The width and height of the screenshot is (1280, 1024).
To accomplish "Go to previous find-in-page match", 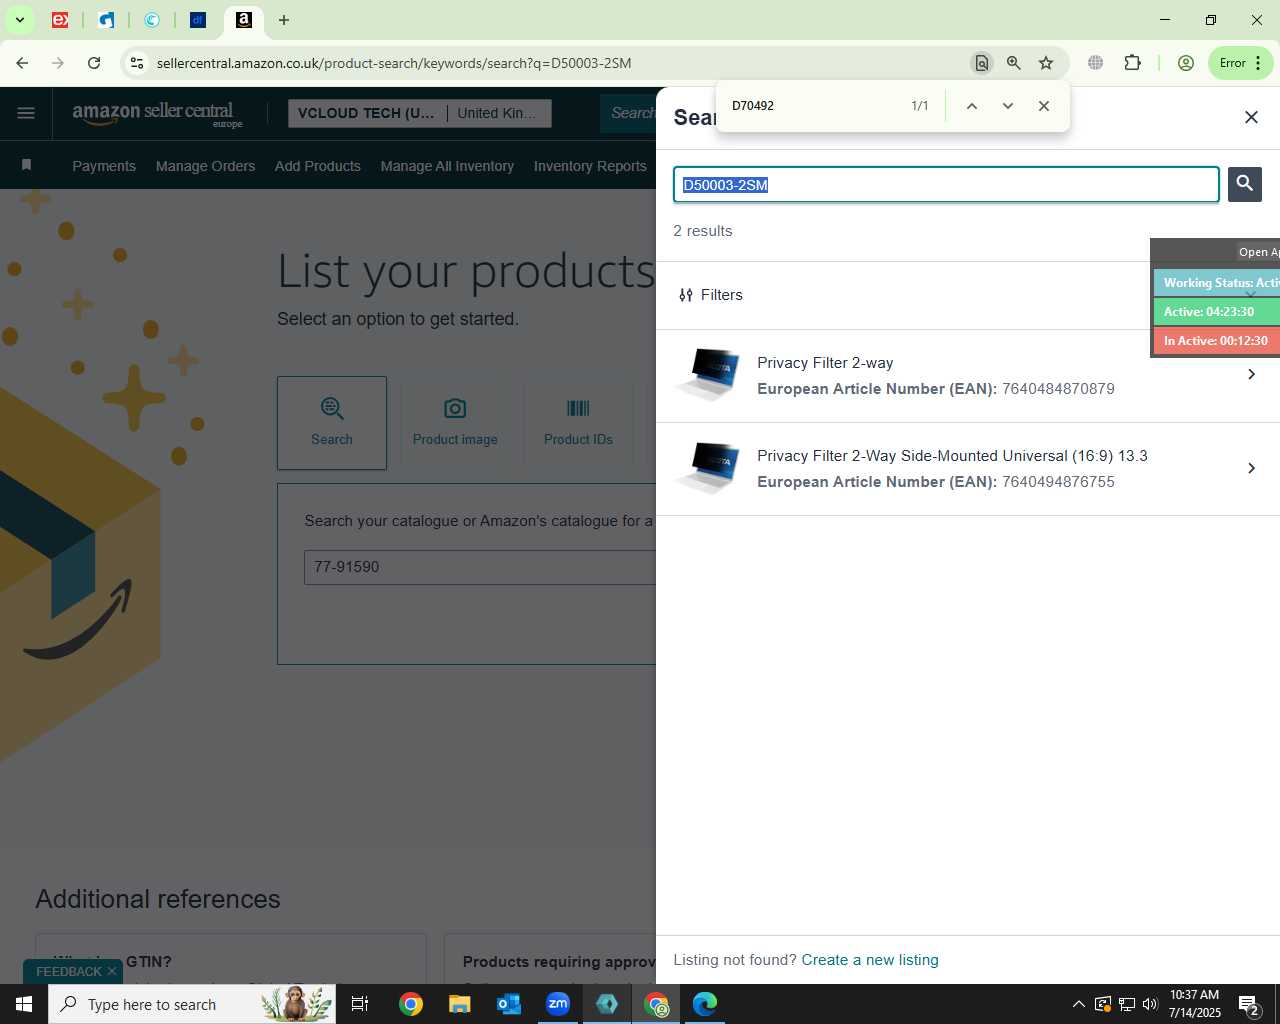I will click(971, 106).
